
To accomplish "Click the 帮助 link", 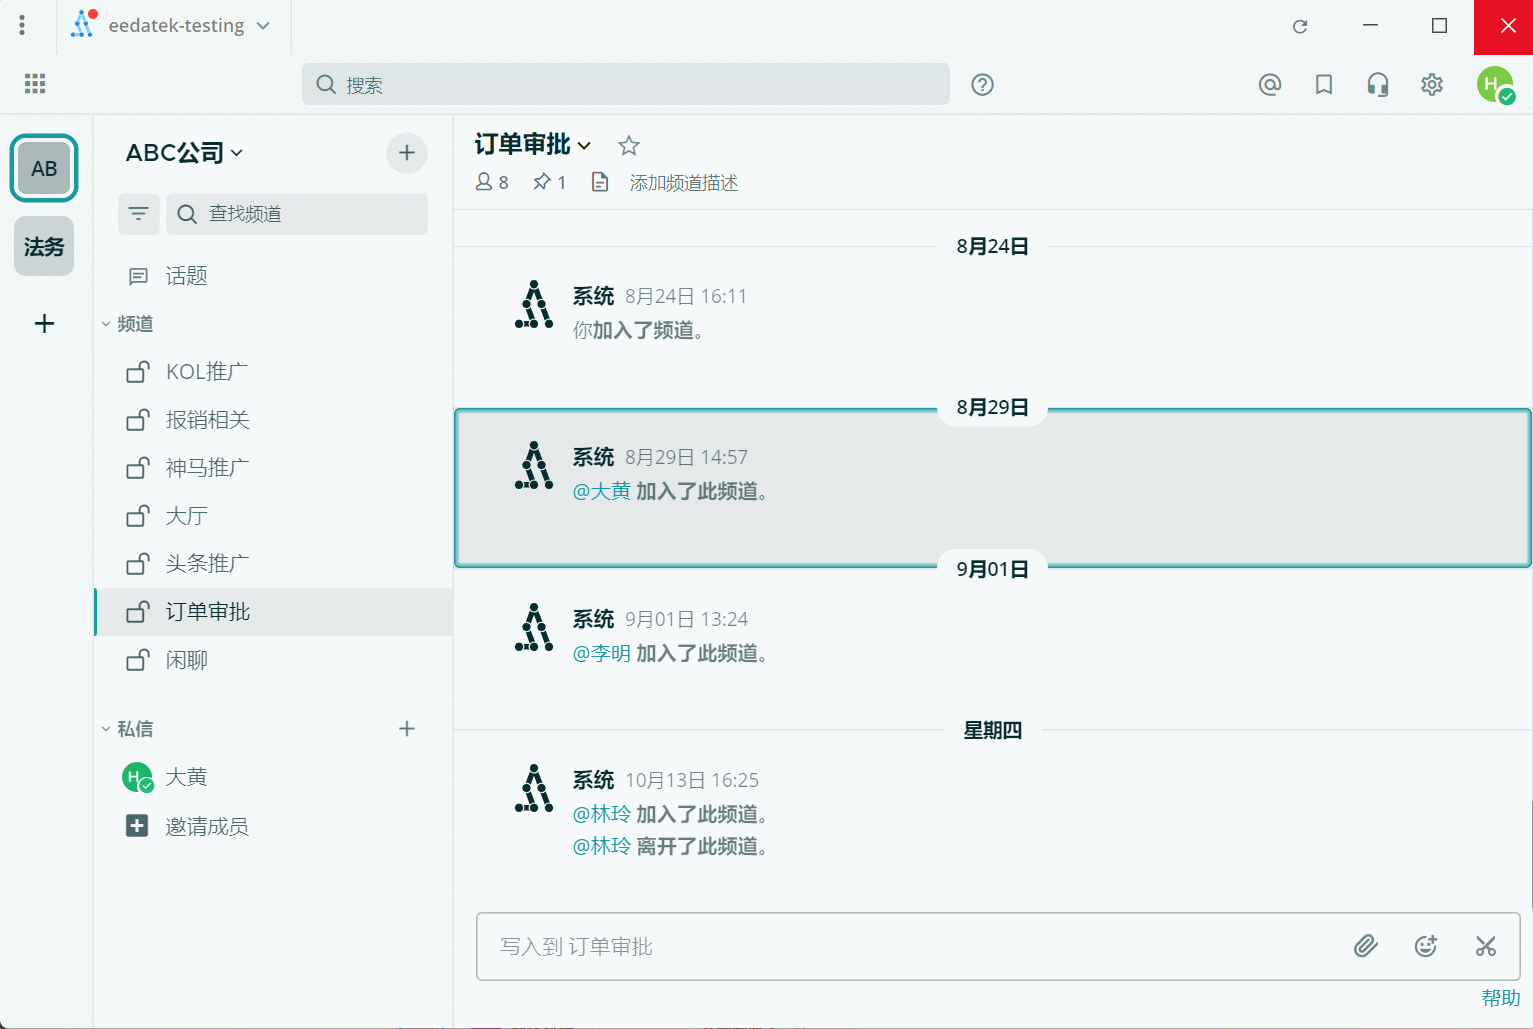I will 1499,998.
